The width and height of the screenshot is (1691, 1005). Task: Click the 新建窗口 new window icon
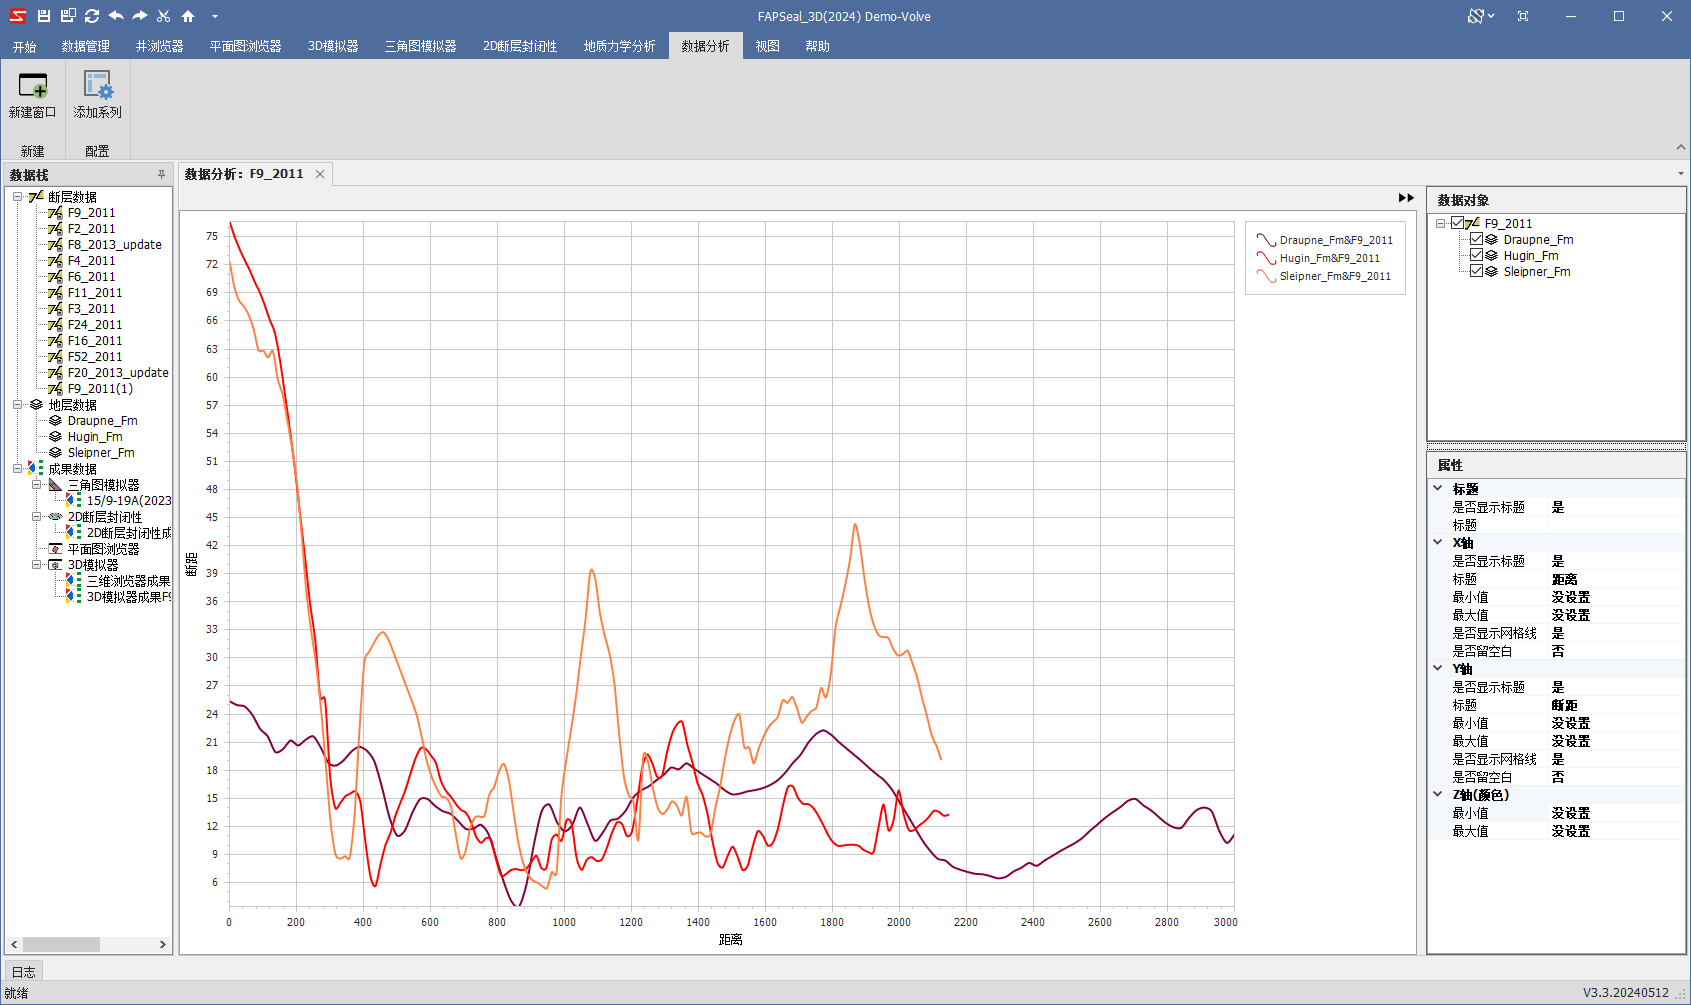tap(33, 85)
